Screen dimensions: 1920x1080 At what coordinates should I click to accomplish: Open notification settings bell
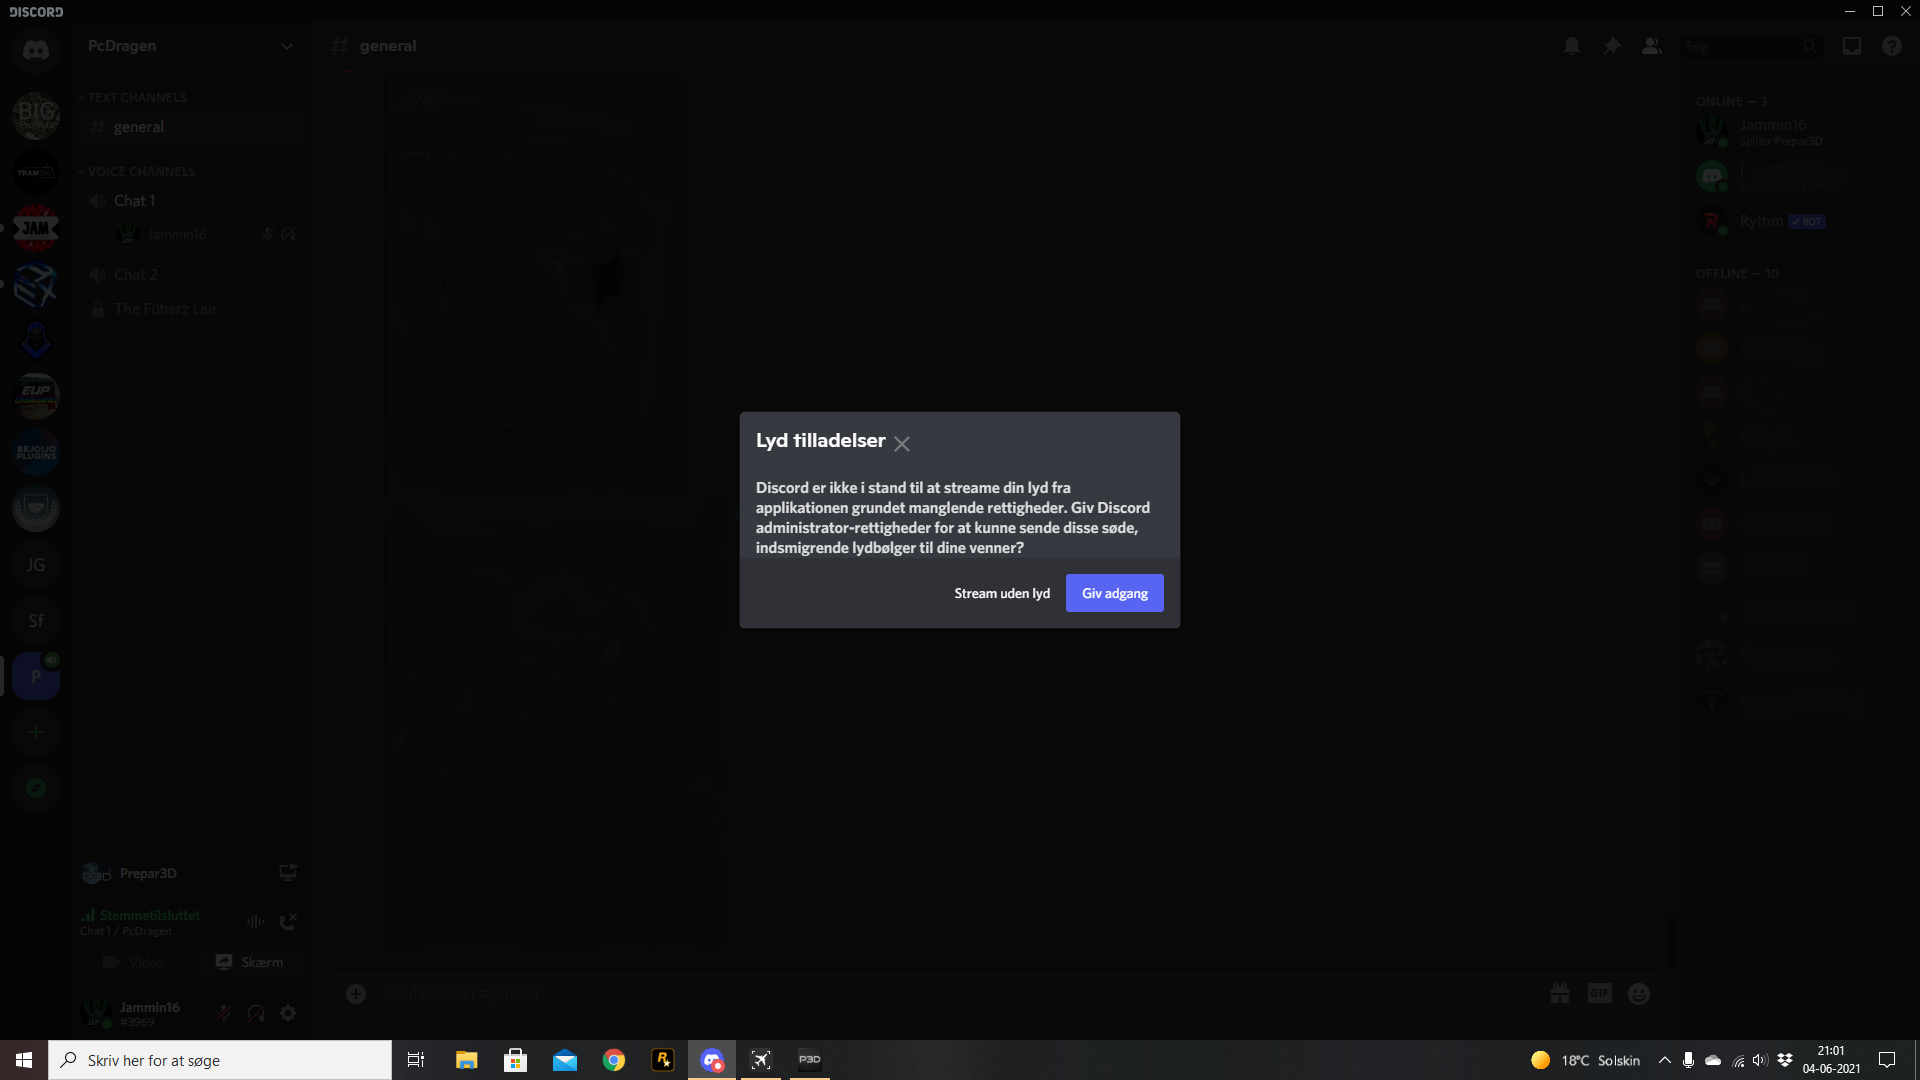tap(1572, 46)
